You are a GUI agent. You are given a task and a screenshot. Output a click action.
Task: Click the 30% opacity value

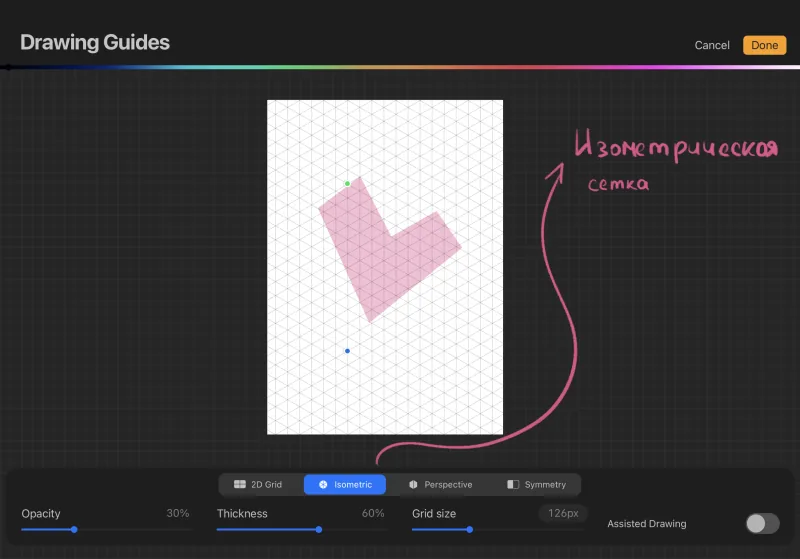click(178, 513)
